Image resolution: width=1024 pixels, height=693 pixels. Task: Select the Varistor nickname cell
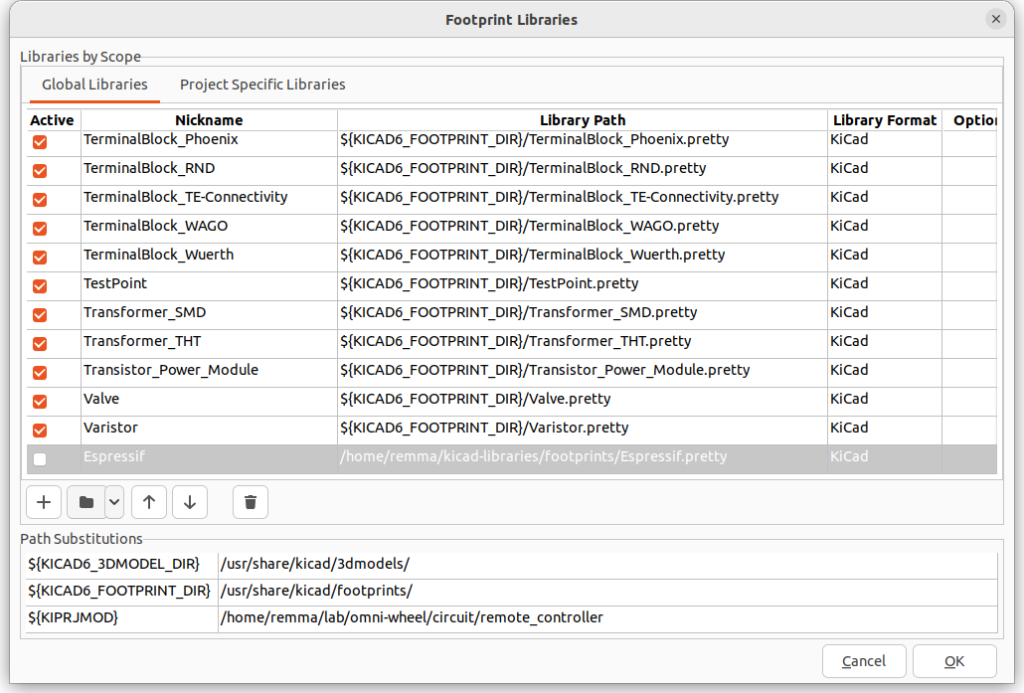pyautogui.click(x=209, y=430)
